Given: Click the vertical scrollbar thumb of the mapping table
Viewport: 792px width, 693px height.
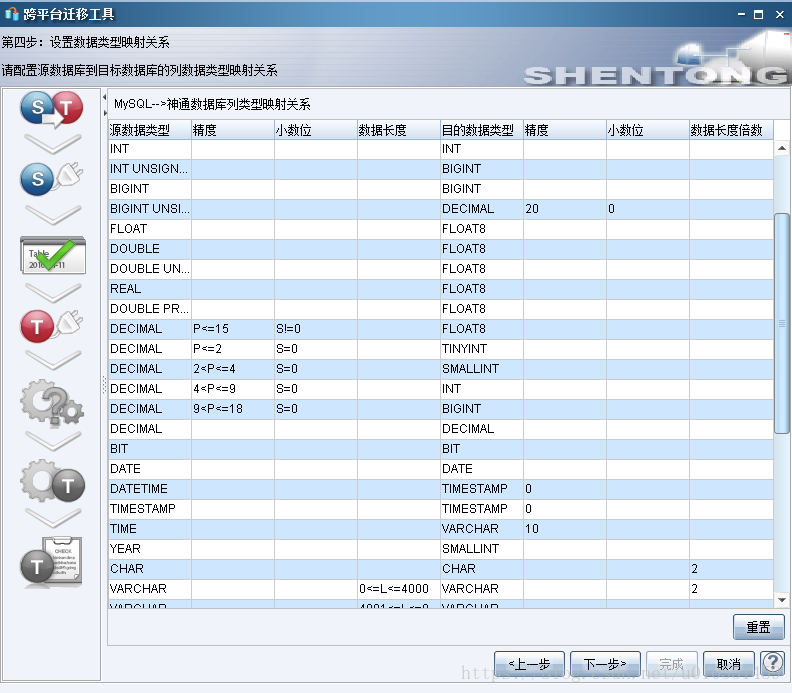Looking at the screenshot, I should 782,323.
